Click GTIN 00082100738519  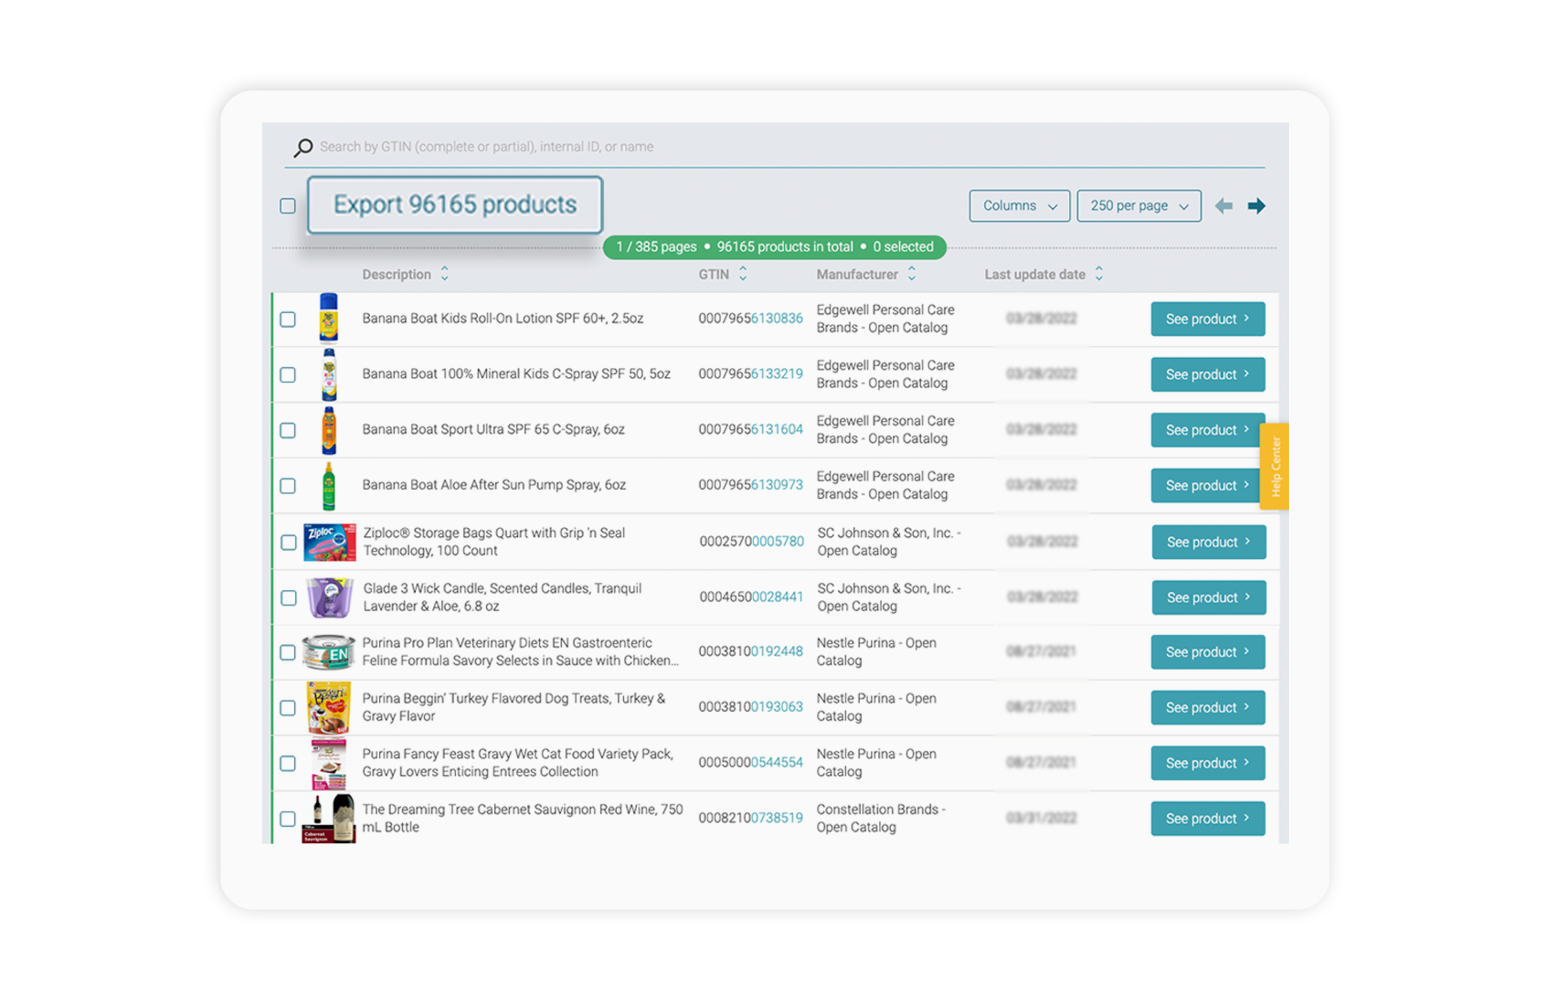tap(751, 818)
